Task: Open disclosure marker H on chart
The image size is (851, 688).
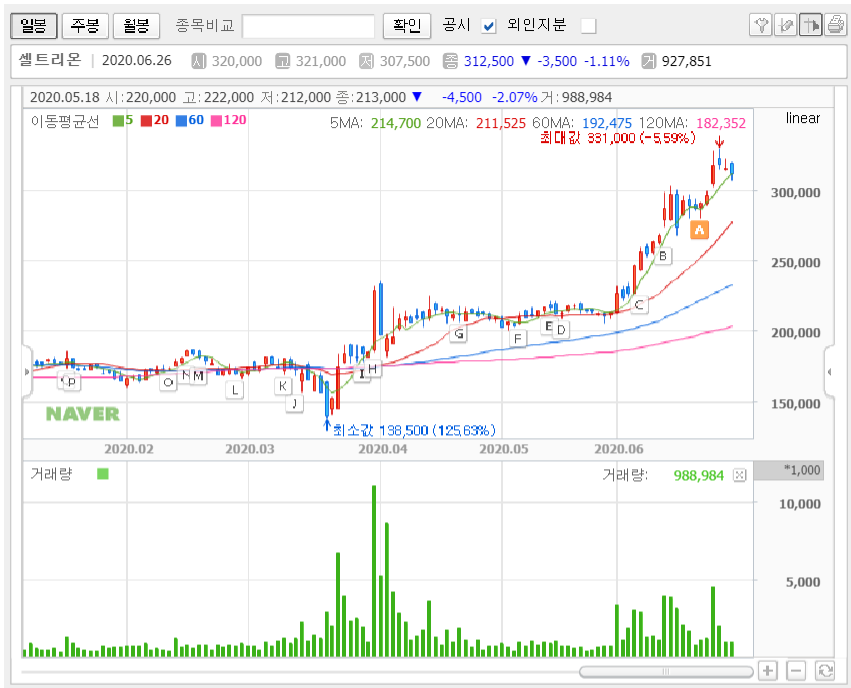Action: tap(372, 369)
